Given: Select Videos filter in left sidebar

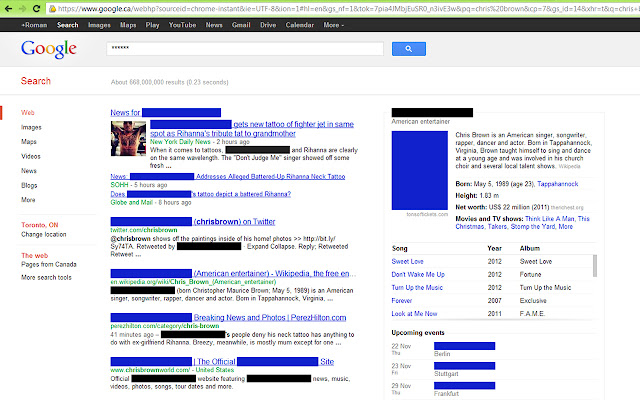Looking at the screenshot, I should pos(31,156).
